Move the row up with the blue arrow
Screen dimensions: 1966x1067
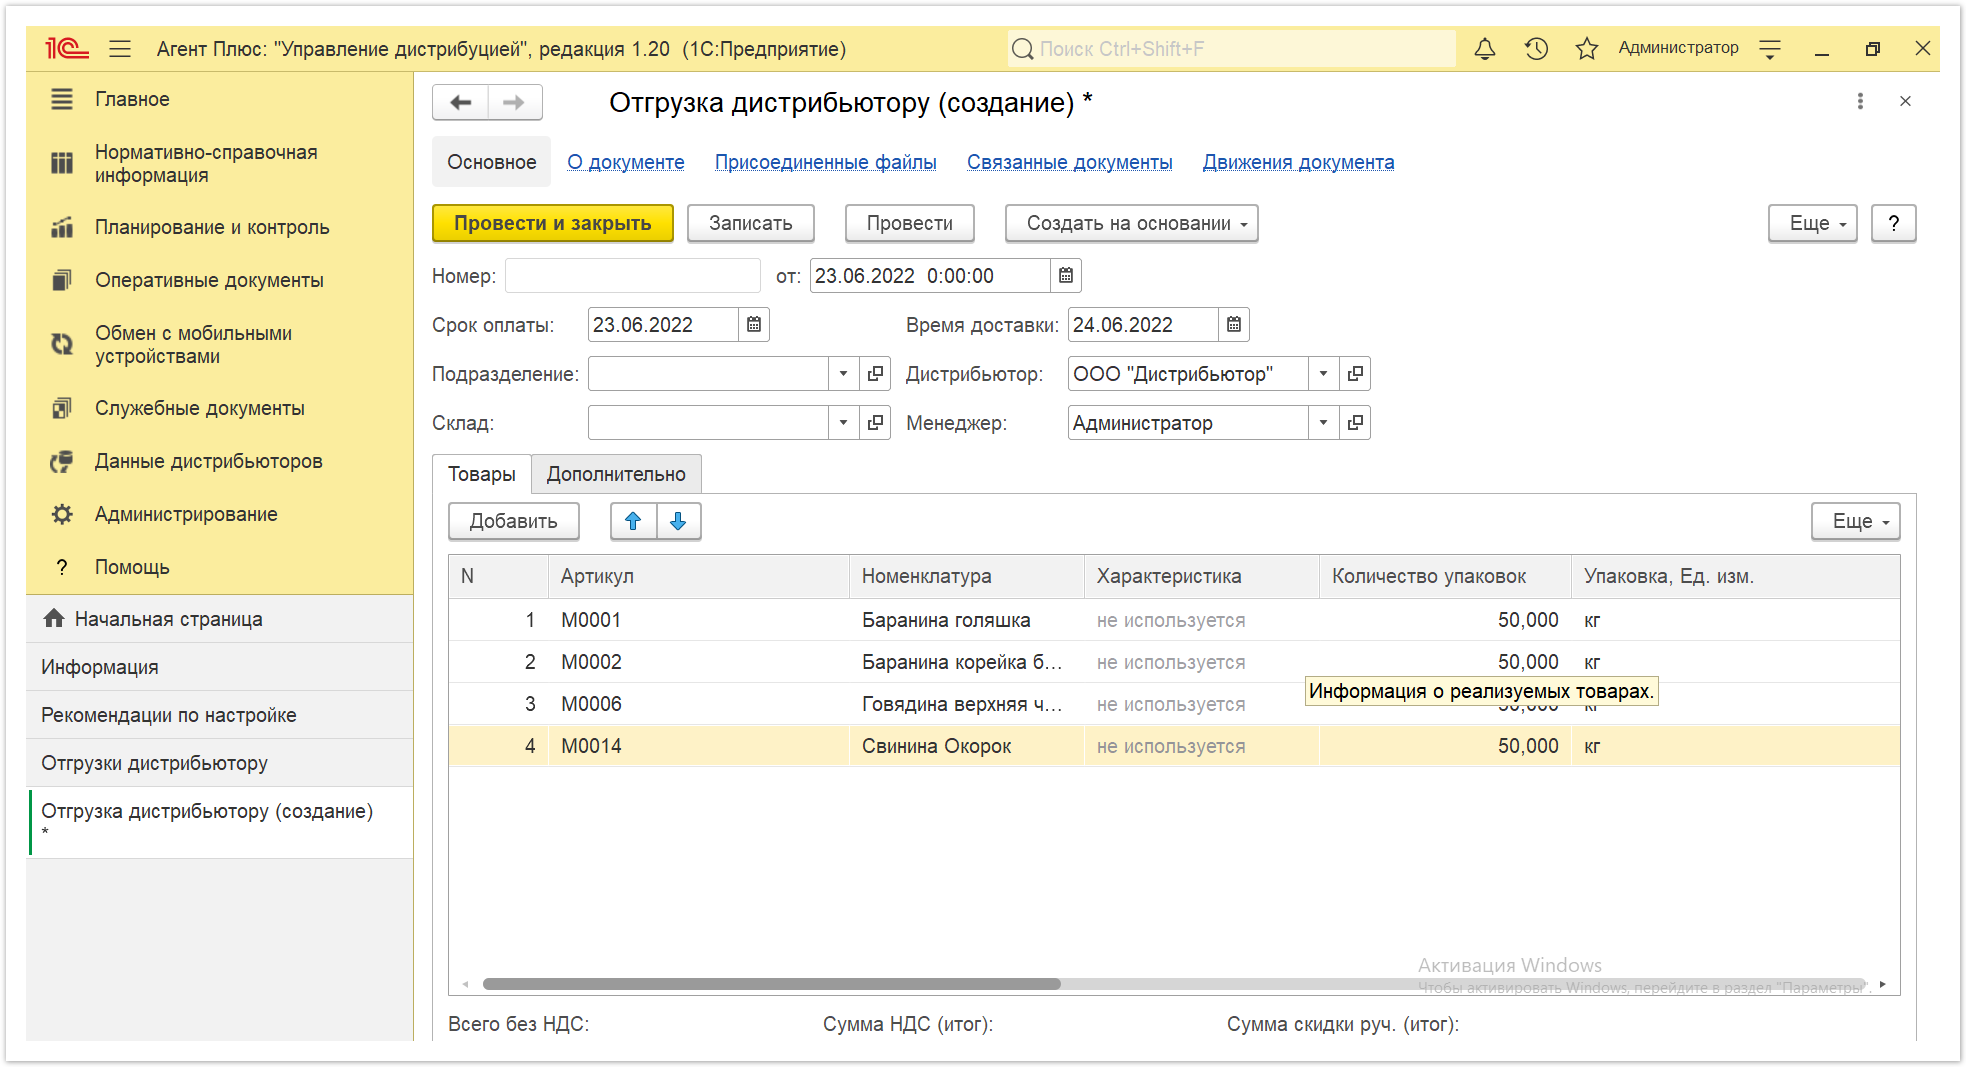point(633,521)
